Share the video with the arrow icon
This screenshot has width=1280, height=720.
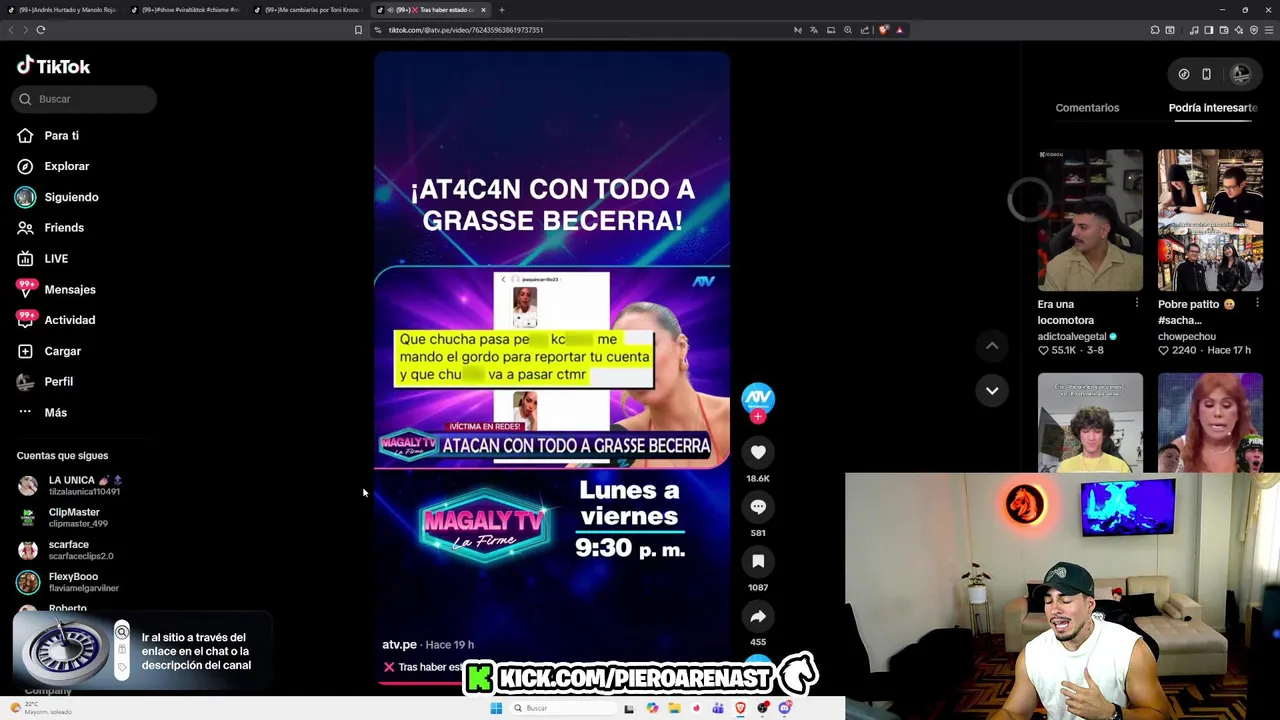[x=758, y=617]
